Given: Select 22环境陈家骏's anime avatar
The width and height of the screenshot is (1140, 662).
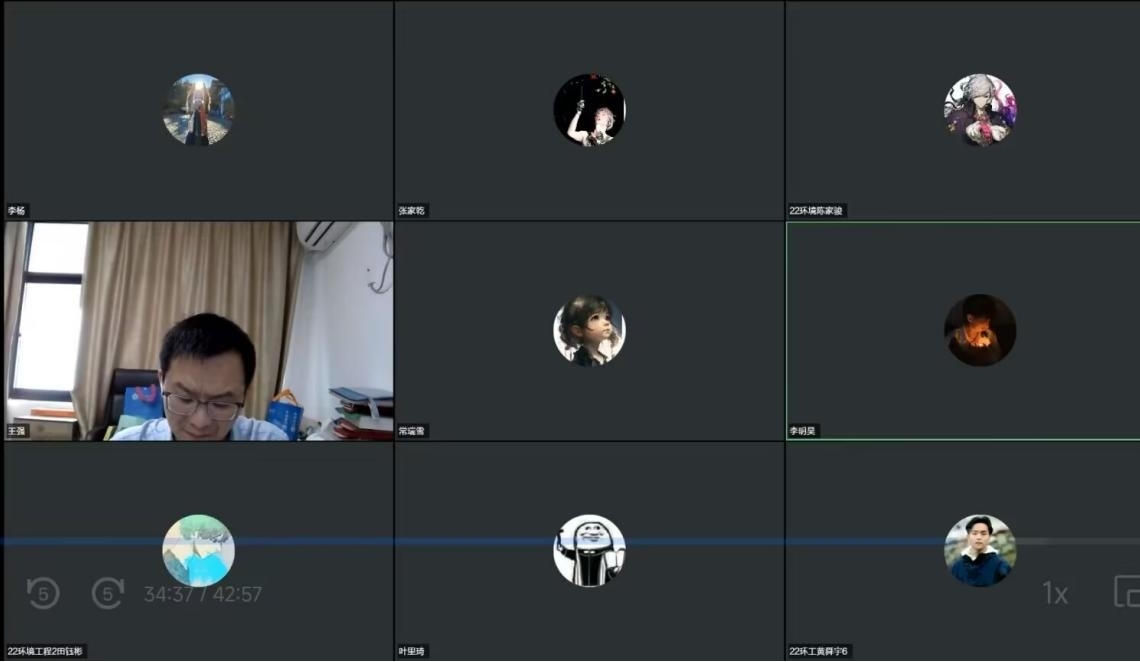Looking at the screenshot, I should (x=980, y=110).
